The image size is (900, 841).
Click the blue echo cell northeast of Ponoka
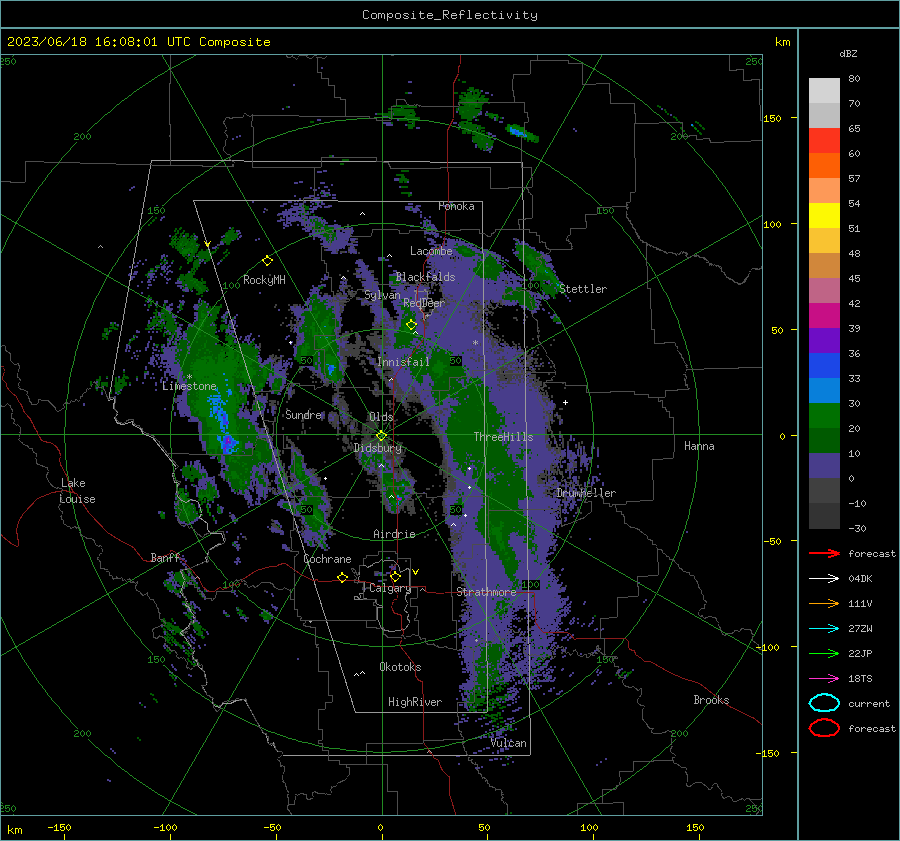(517, 131)
